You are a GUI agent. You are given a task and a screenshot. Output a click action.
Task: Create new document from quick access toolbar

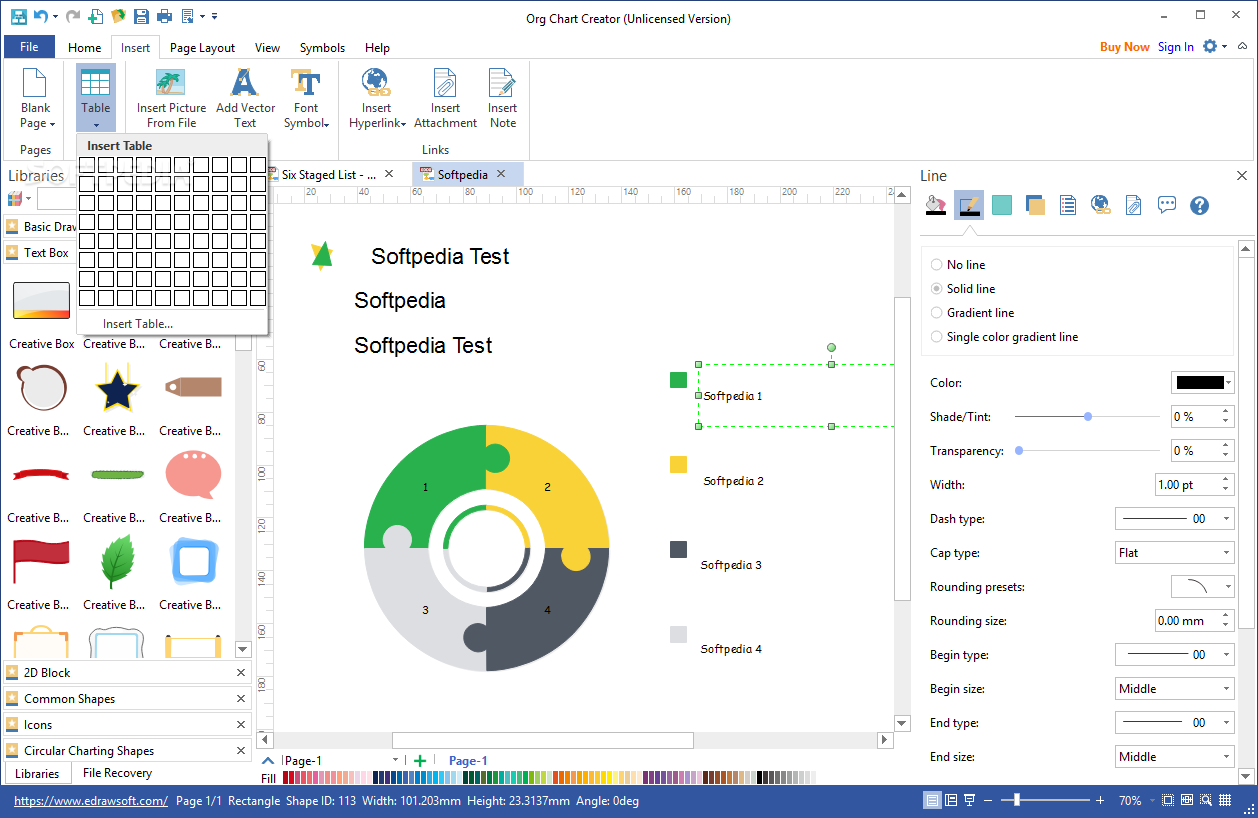[95, 16]
